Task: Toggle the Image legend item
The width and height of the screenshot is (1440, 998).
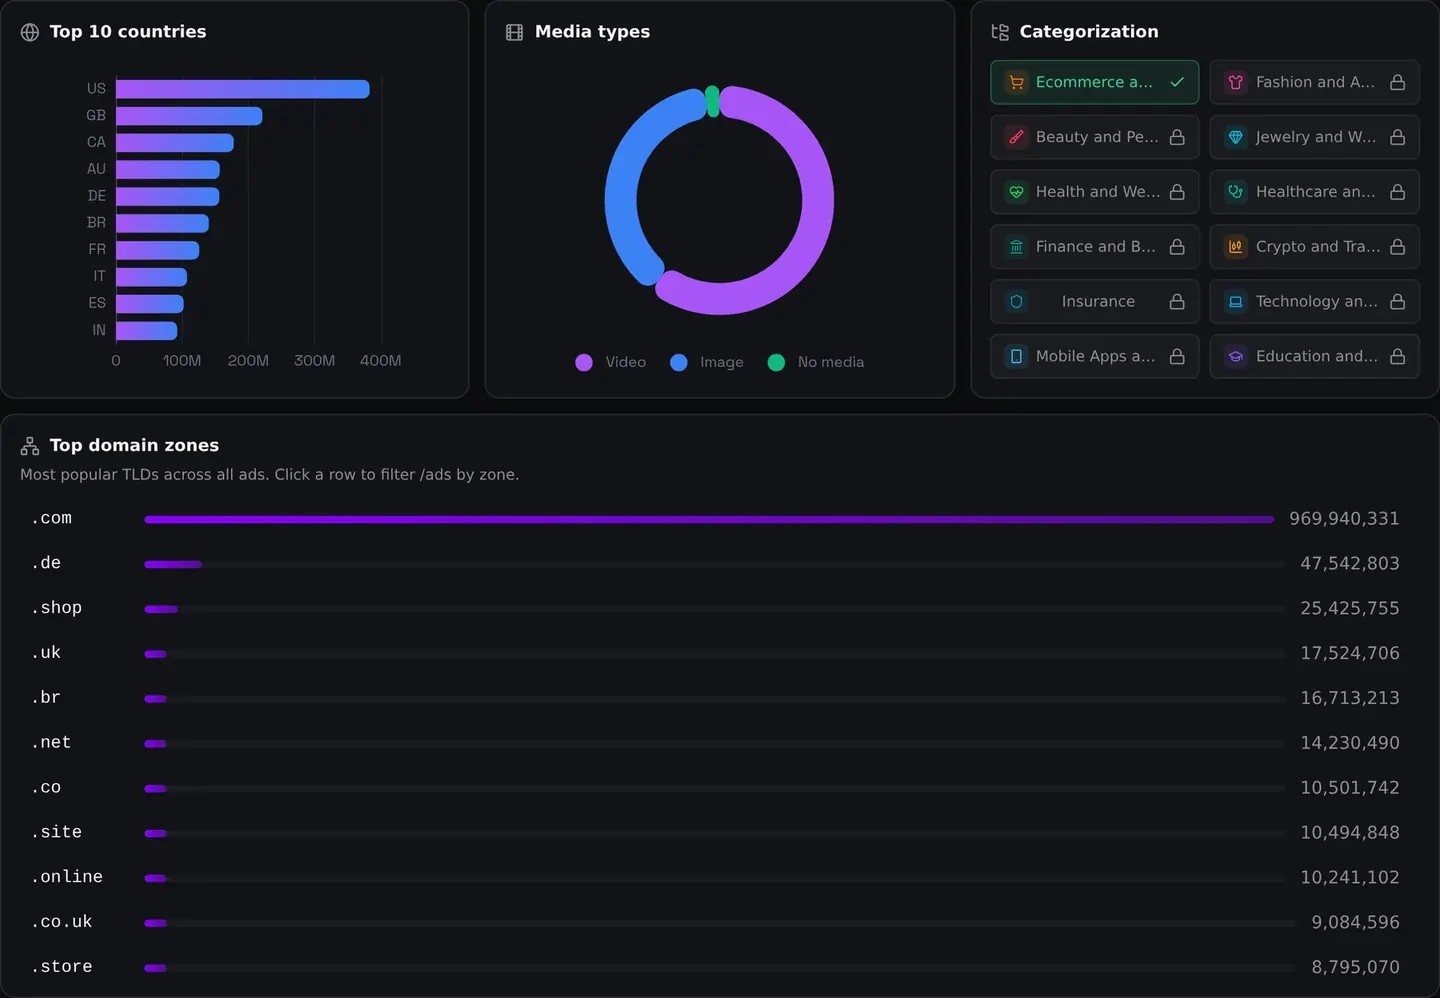Action: click(x=707, y=363)
